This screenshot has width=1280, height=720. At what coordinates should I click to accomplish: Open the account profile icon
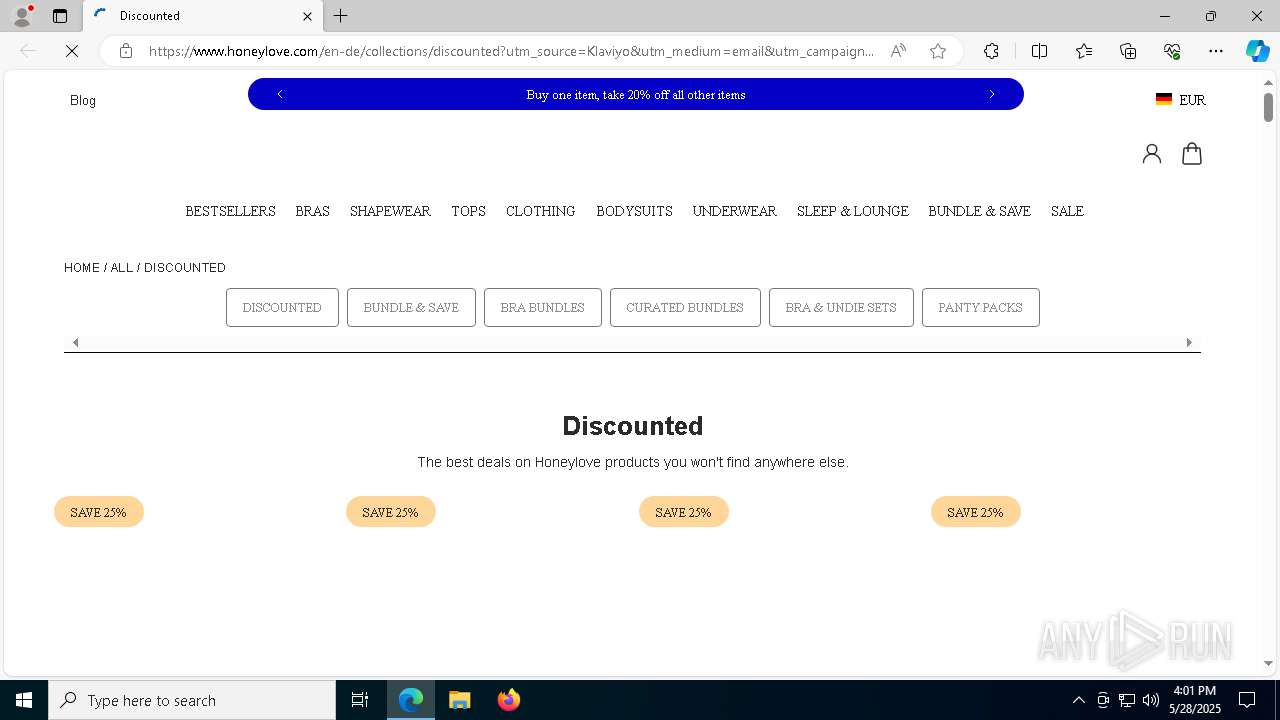click(1152, 153)
